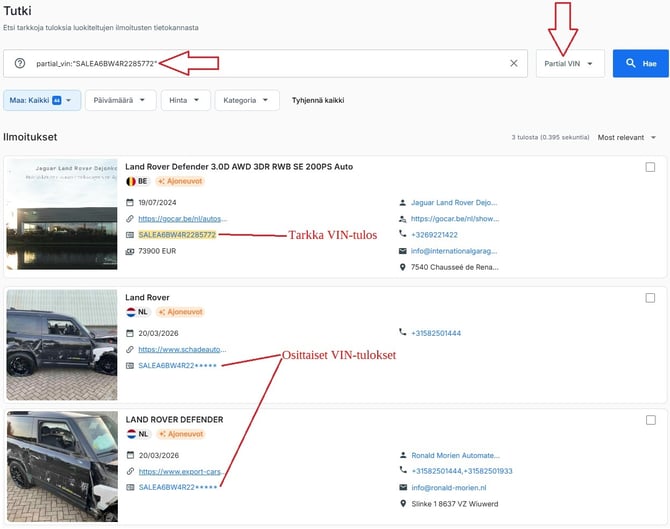This screenshot has height=529, width=670.
Task: Open the Partial VIN search type dropdown
Action: [570, 64]
